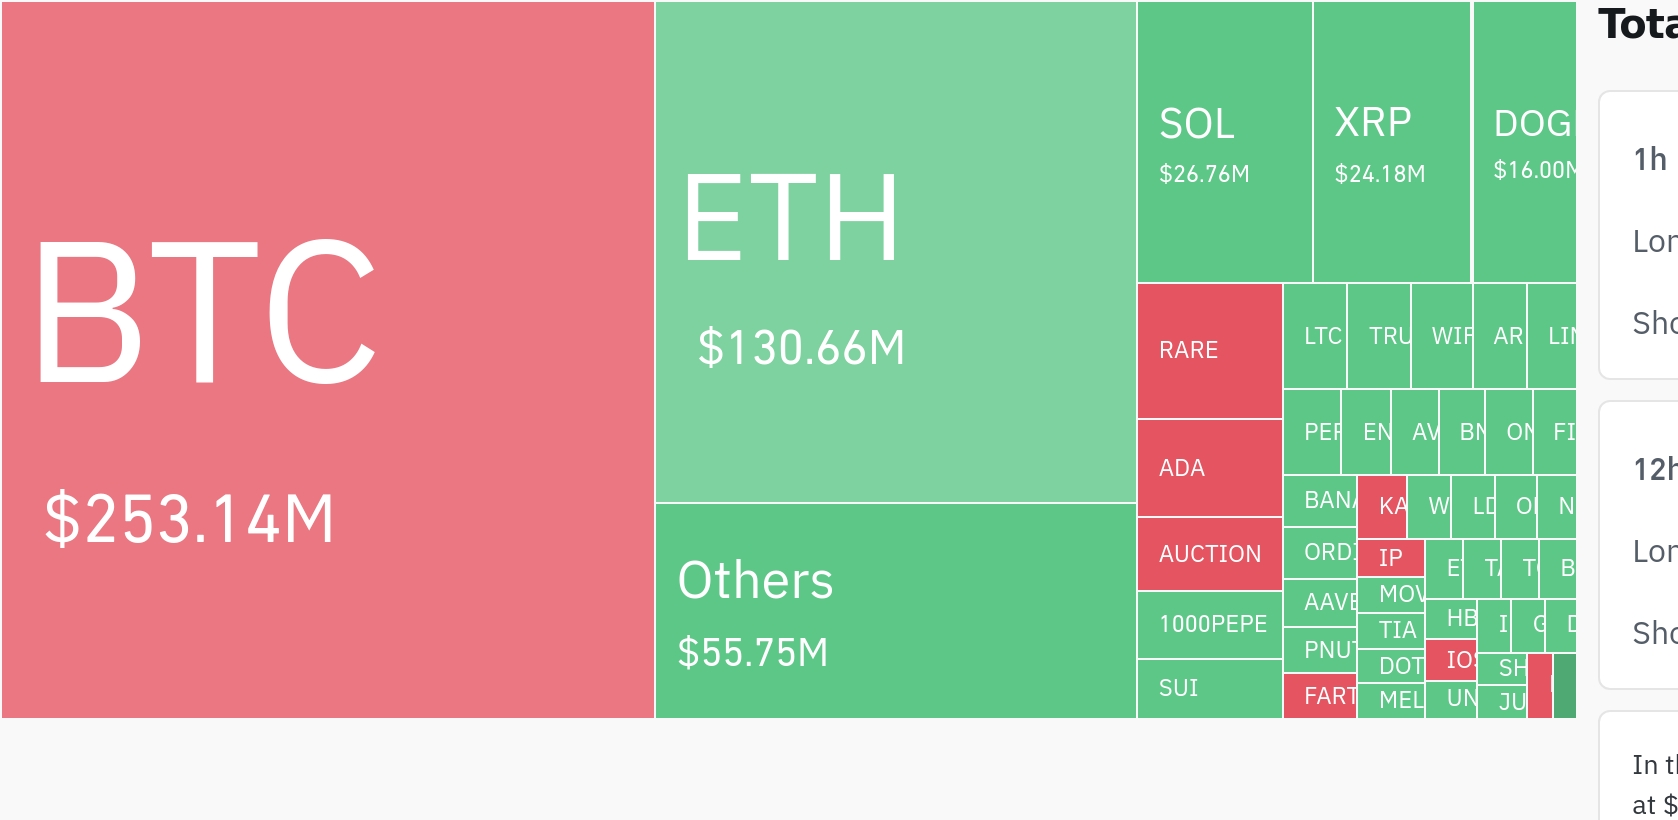Click the 12h liquidation card
The image size is (1678, 820).
pos(1640,545)
